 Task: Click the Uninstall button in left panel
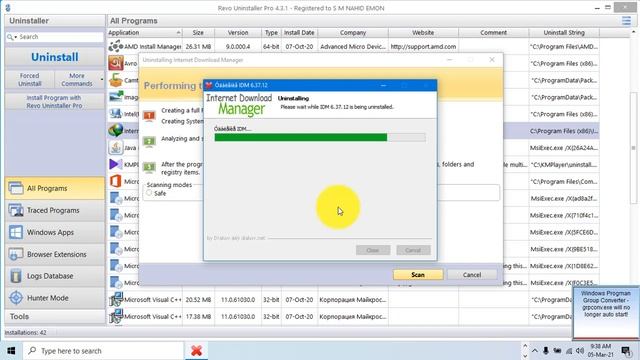(55, 57)
